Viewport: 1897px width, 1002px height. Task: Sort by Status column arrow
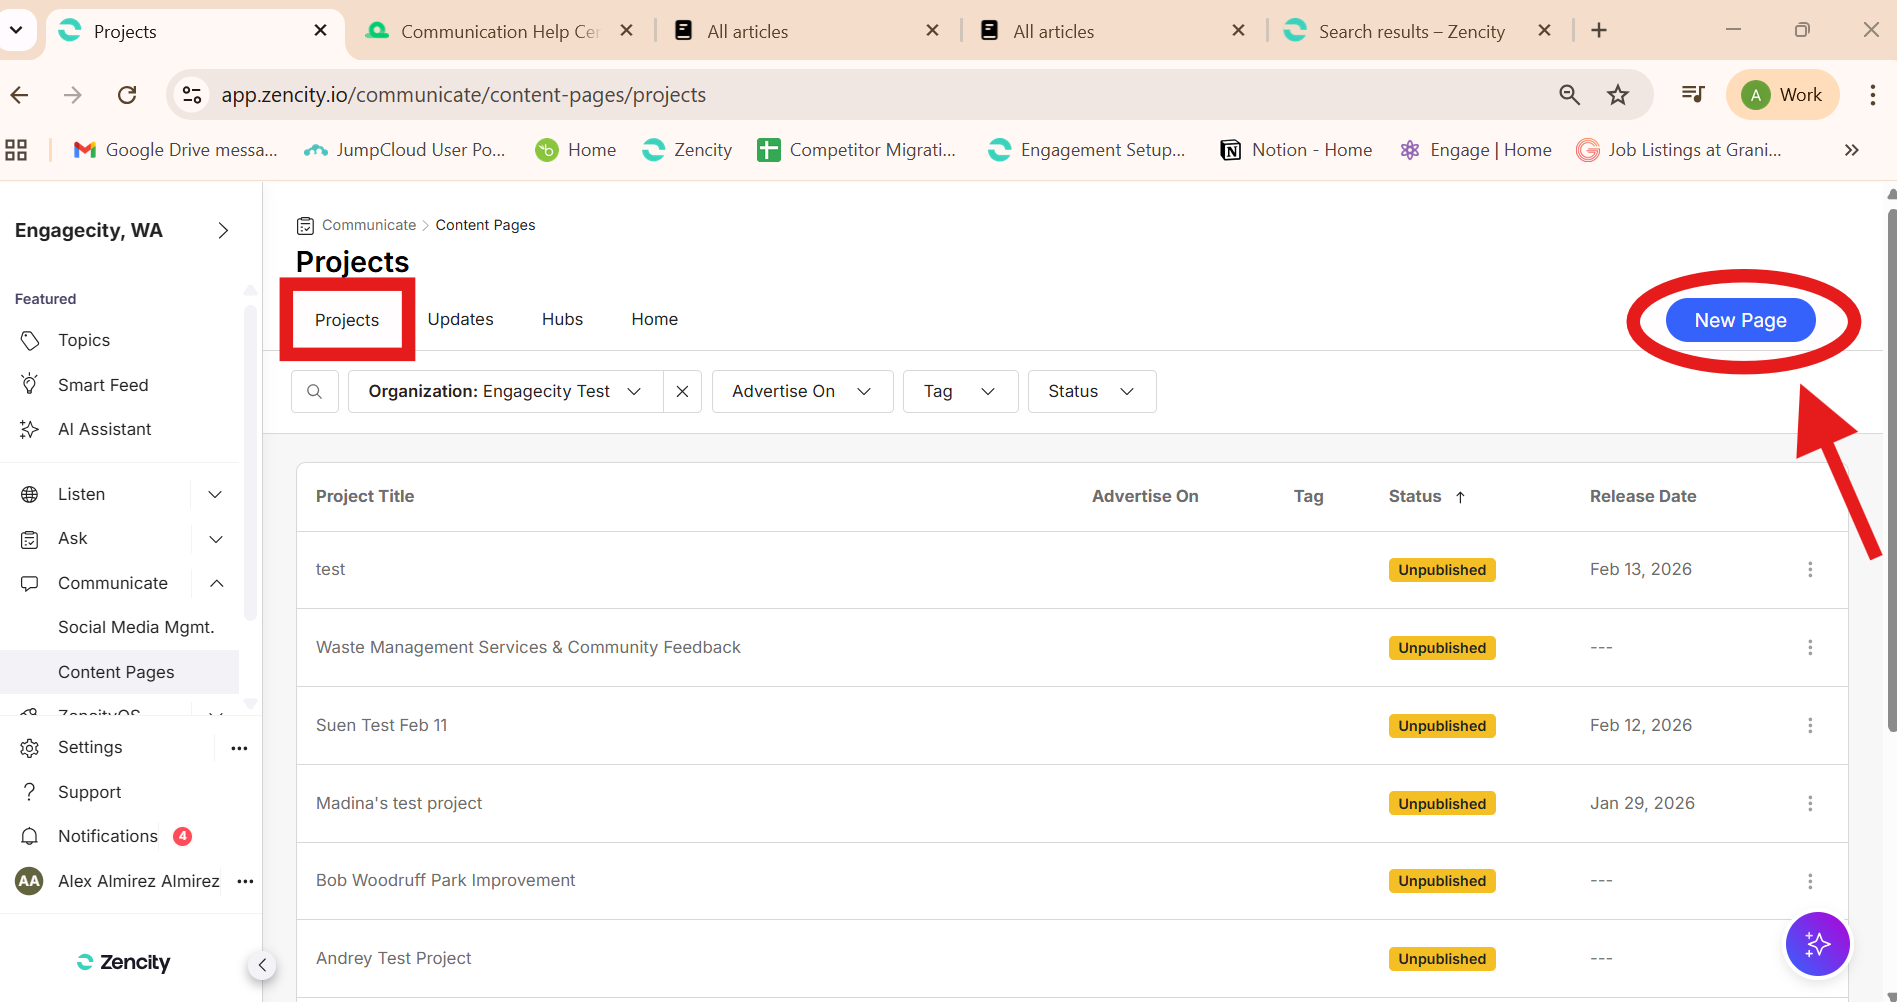tap(1460, 497)
